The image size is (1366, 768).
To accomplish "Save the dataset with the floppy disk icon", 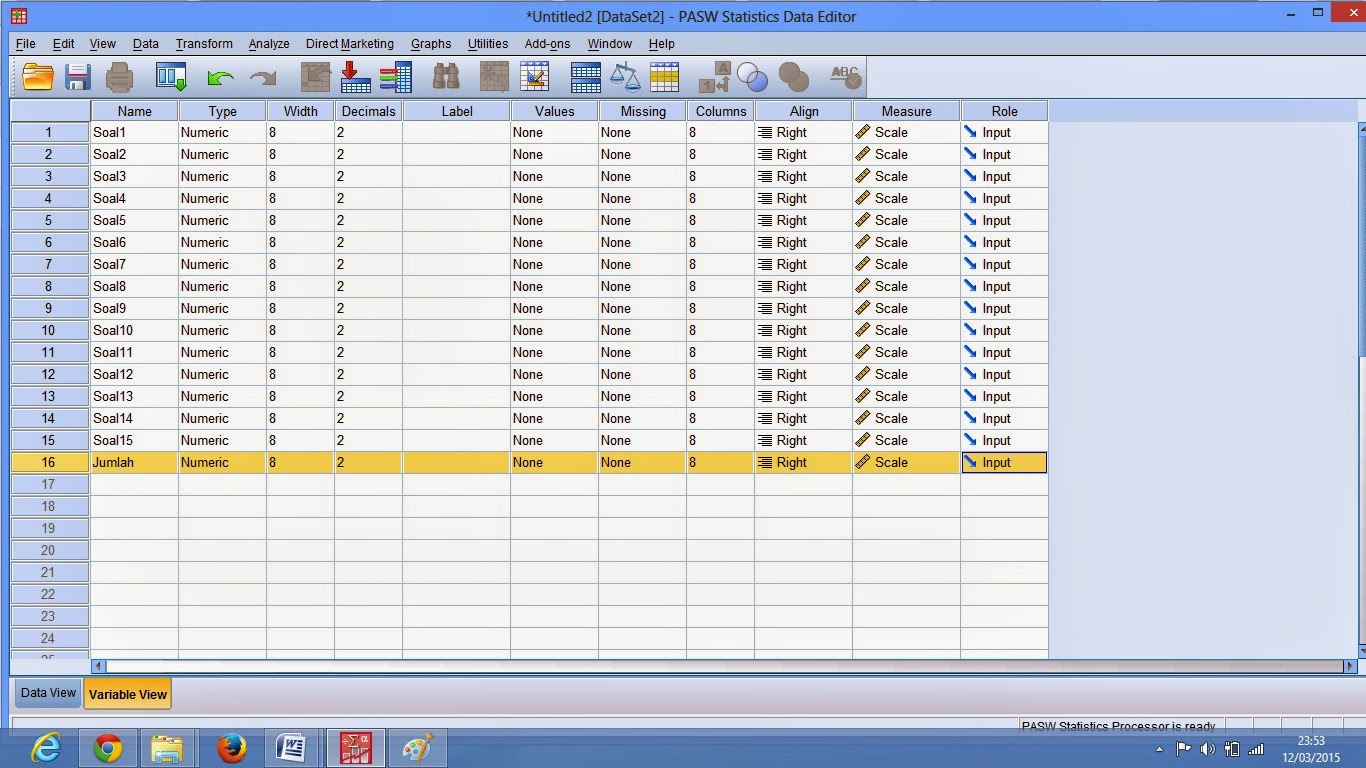I will 78,77.
